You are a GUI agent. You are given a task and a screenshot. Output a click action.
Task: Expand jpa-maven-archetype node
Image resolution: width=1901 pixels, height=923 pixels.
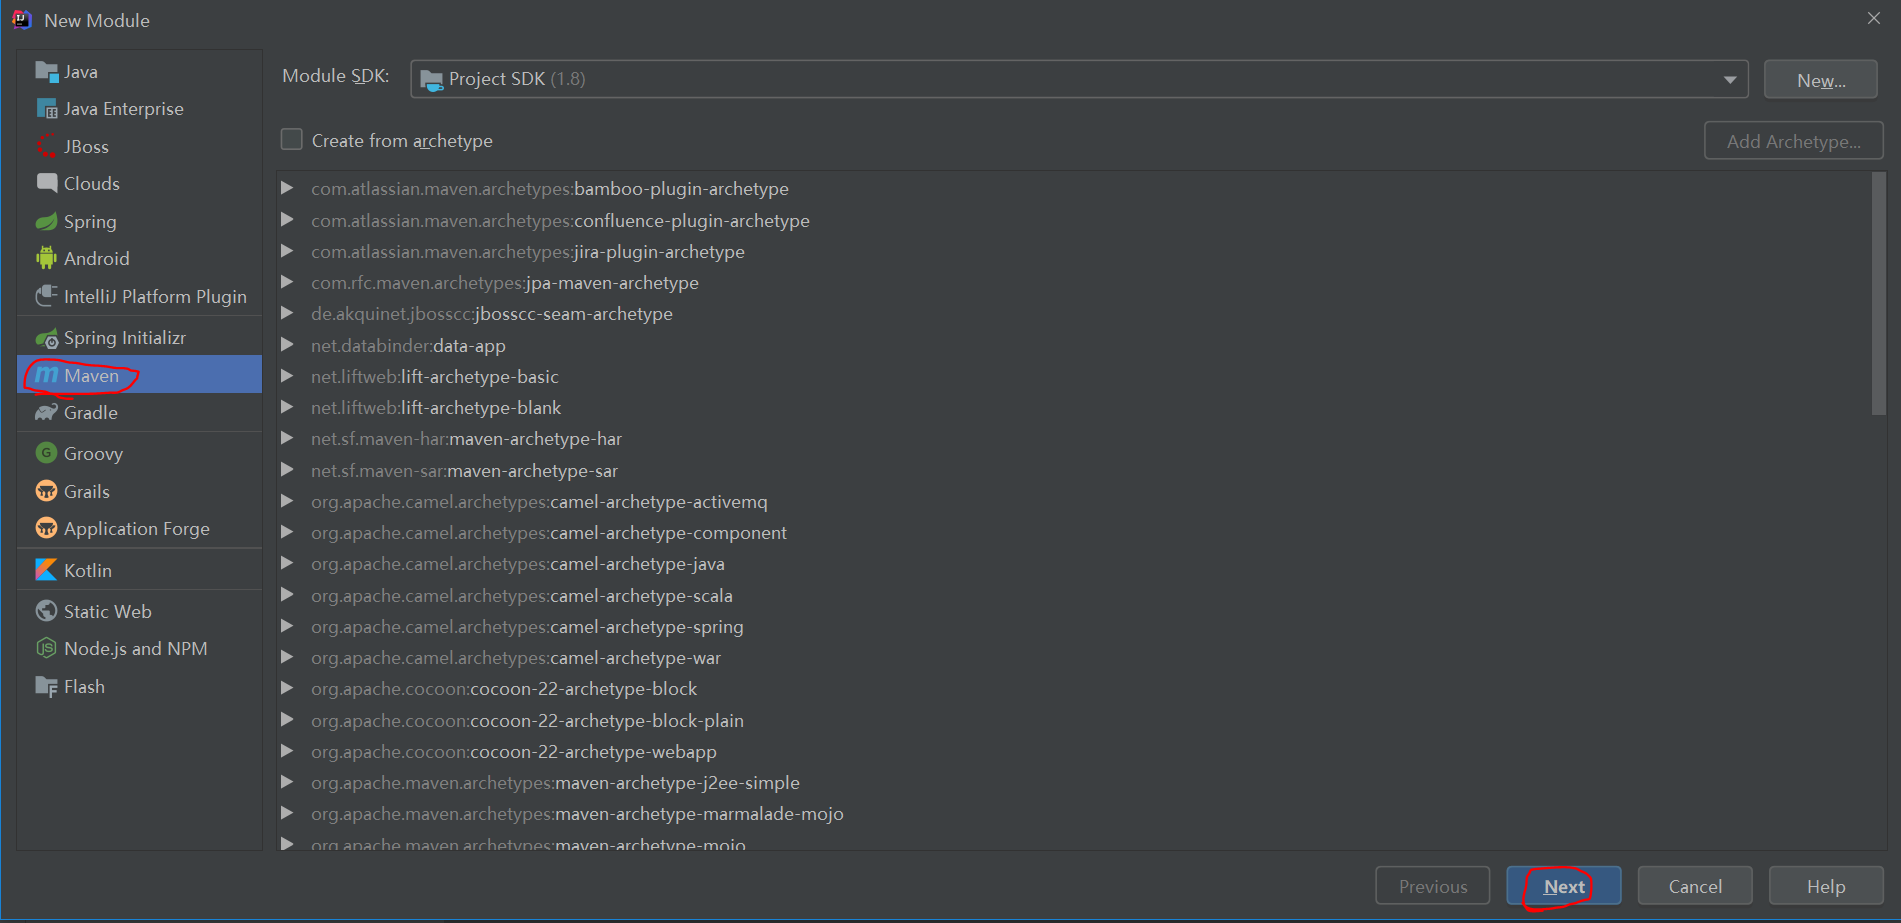(287, 282)
